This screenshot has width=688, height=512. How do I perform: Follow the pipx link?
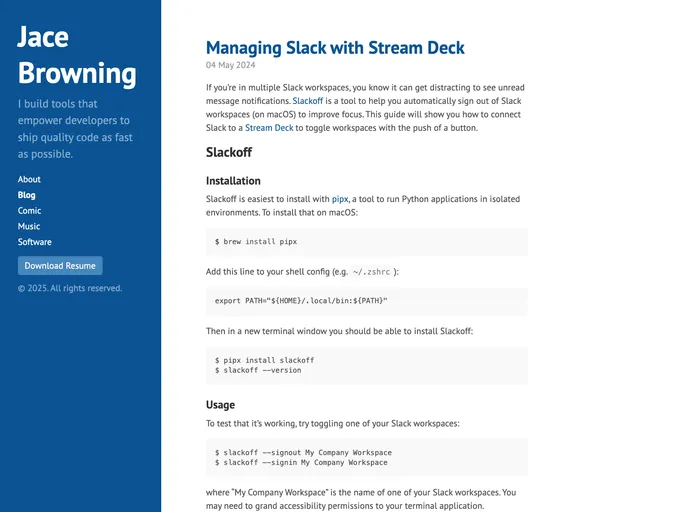pyautogui.click(x=340, y=199)
